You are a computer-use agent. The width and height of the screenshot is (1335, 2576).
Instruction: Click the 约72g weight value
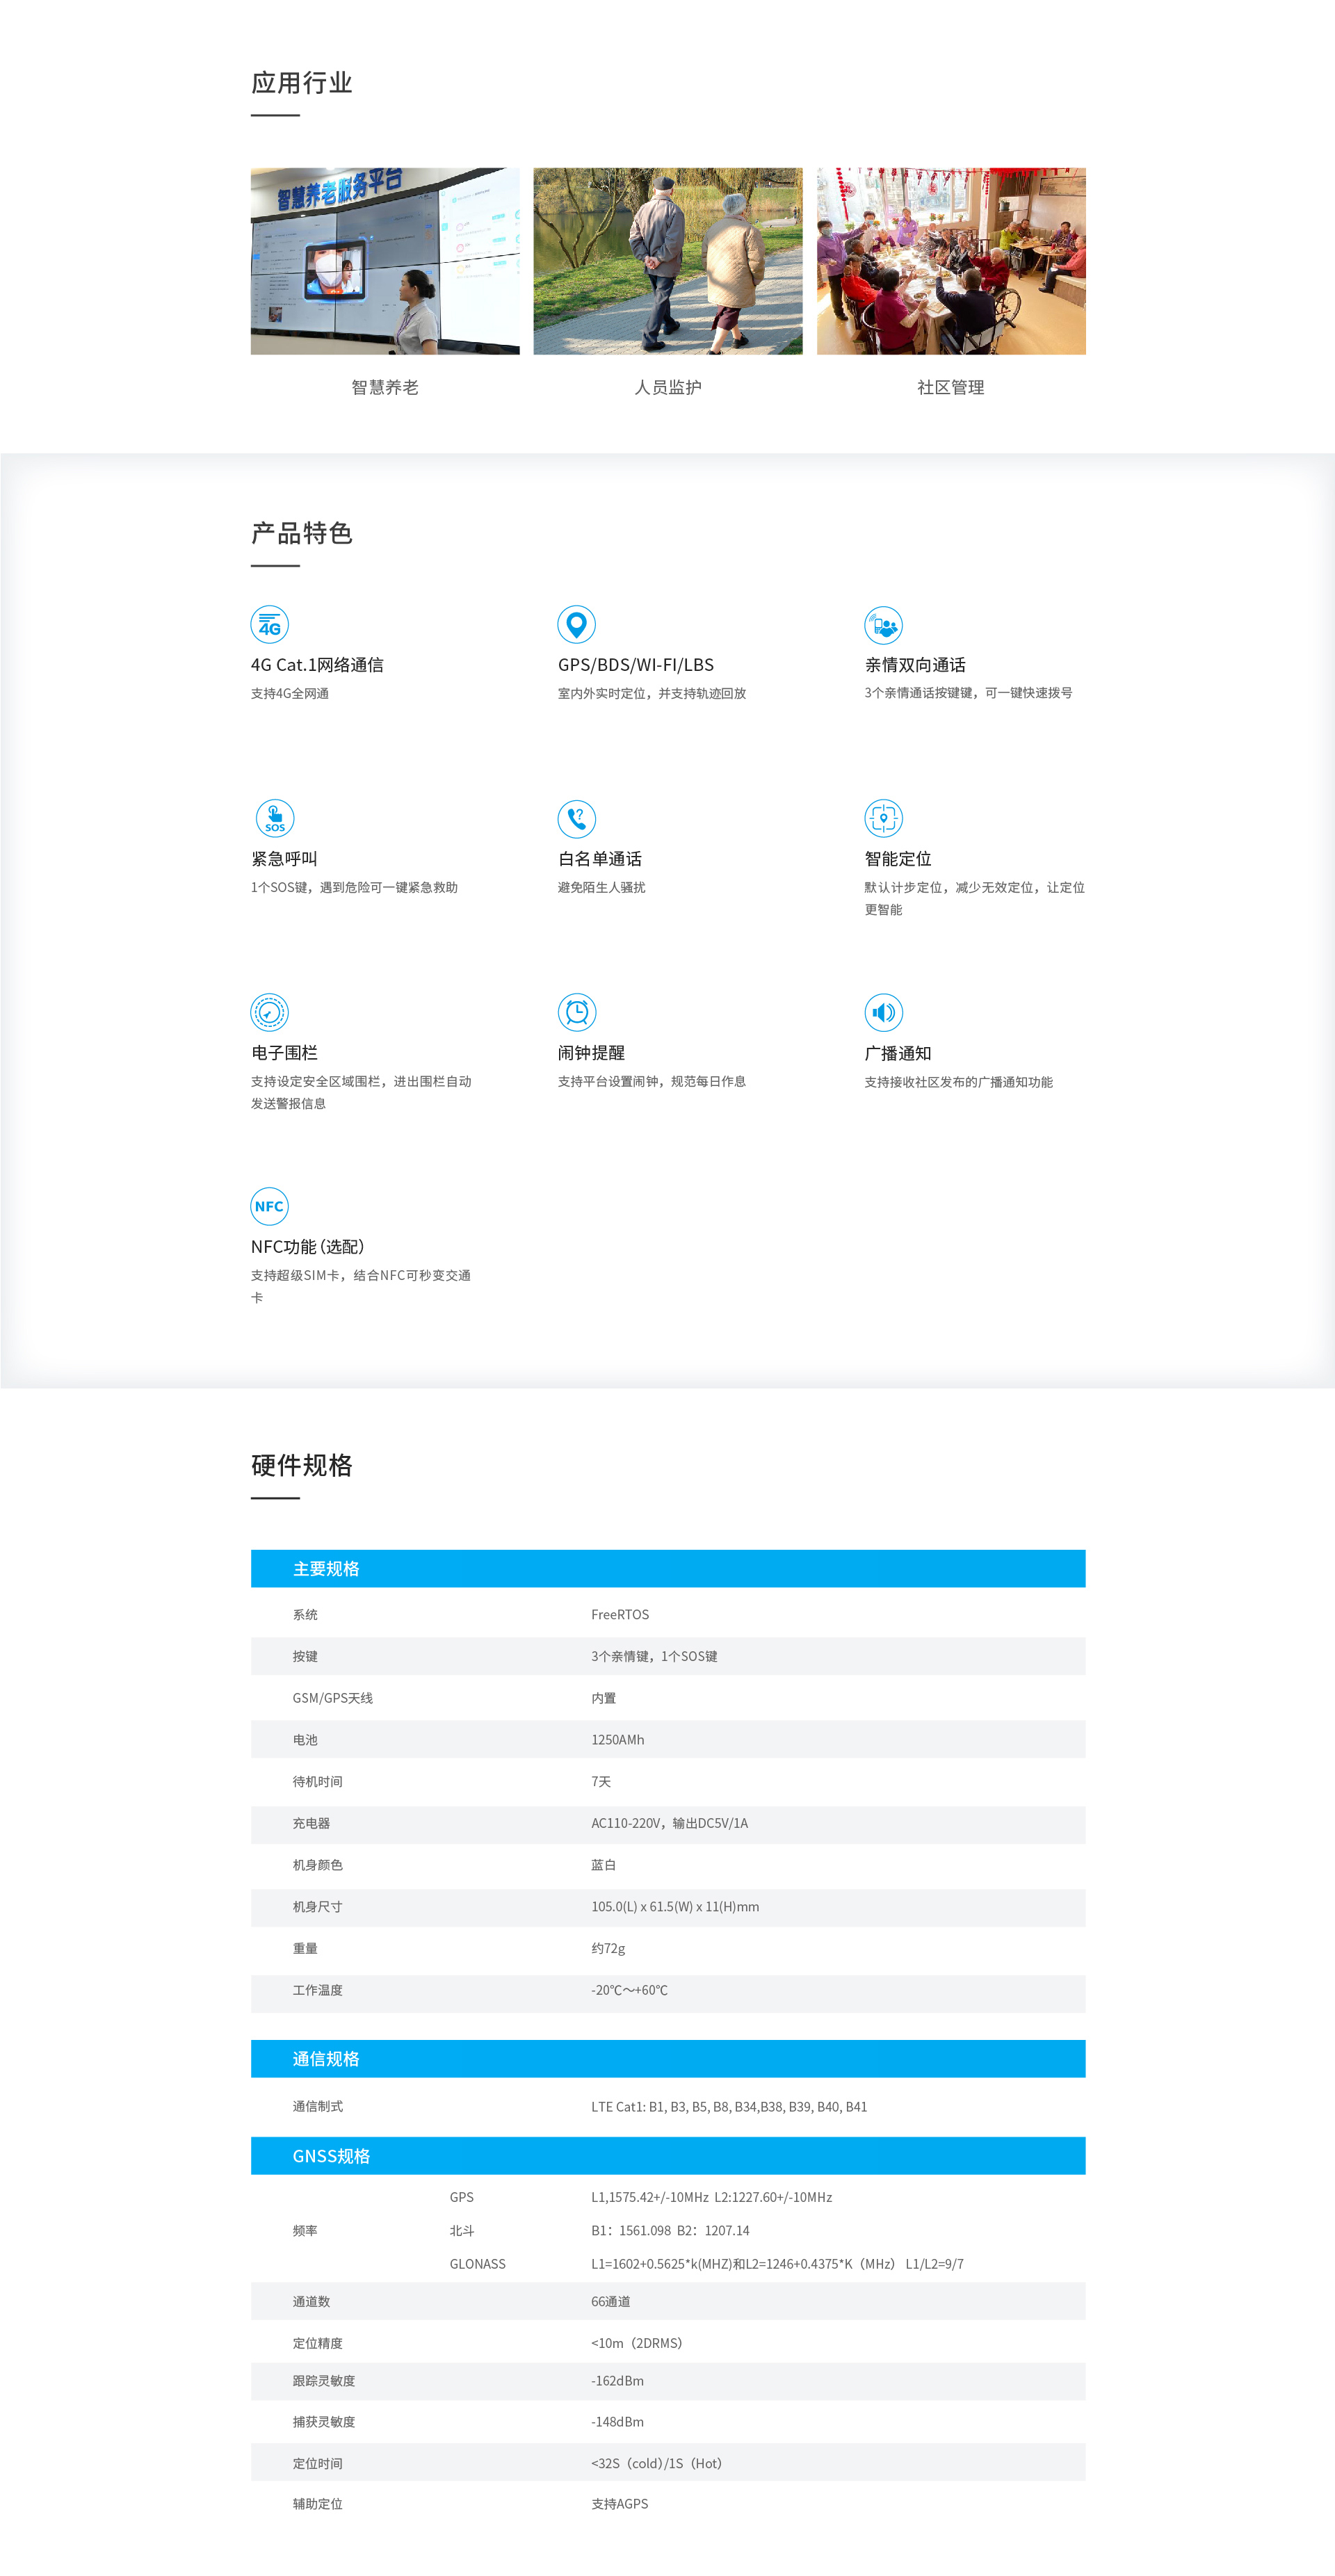[608, 1948]
